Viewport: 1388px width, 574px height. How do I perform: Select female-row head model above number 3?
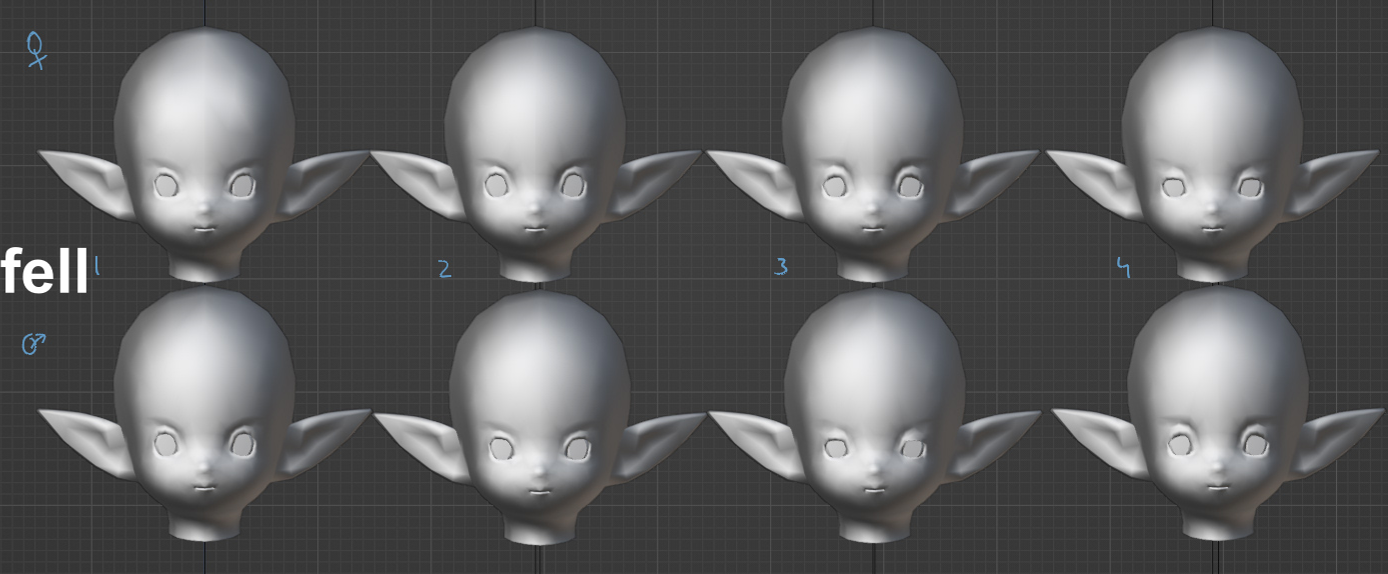[873, 155]
